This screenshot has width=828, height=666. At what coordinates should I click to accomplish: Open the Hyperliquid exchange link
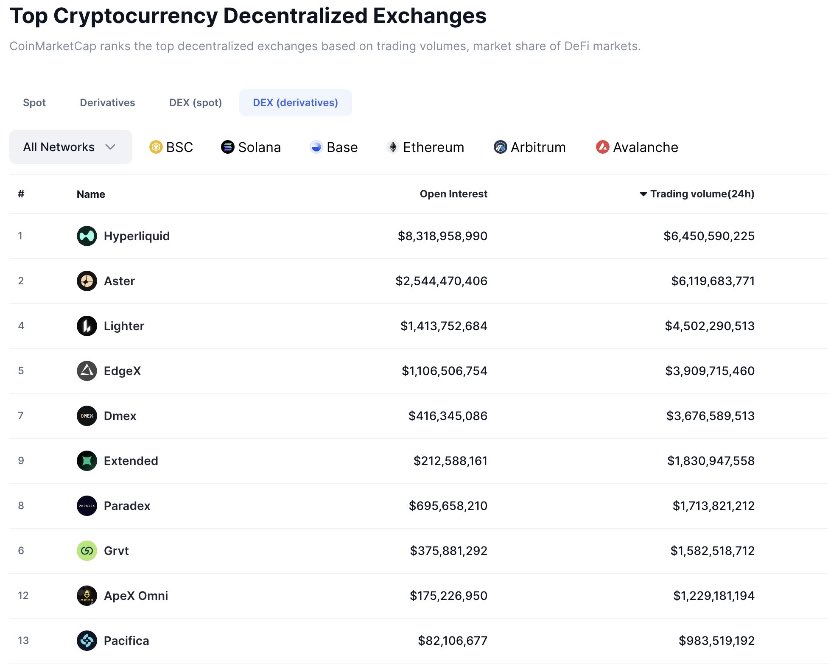click(137, 236)
